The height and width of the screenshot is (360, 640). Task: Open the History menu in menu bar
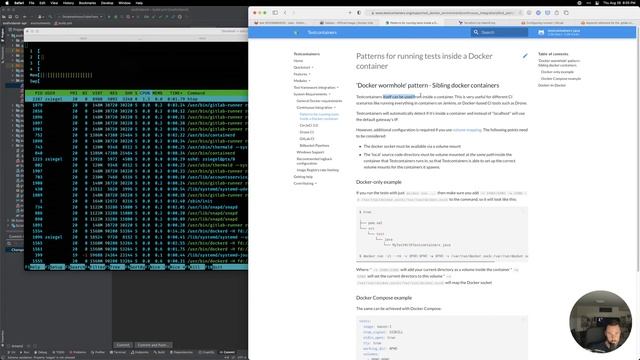pyautogui.click(x=69, y=3)
